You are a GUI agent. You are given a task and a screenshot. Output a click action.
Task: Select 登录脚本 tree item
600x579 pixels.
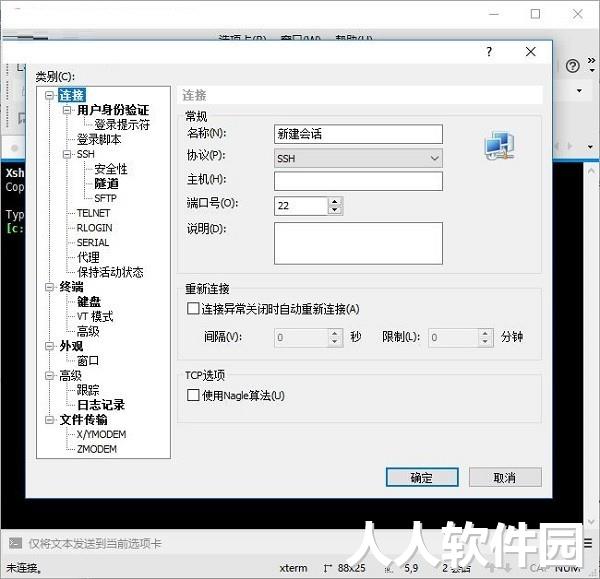[99, 140]
